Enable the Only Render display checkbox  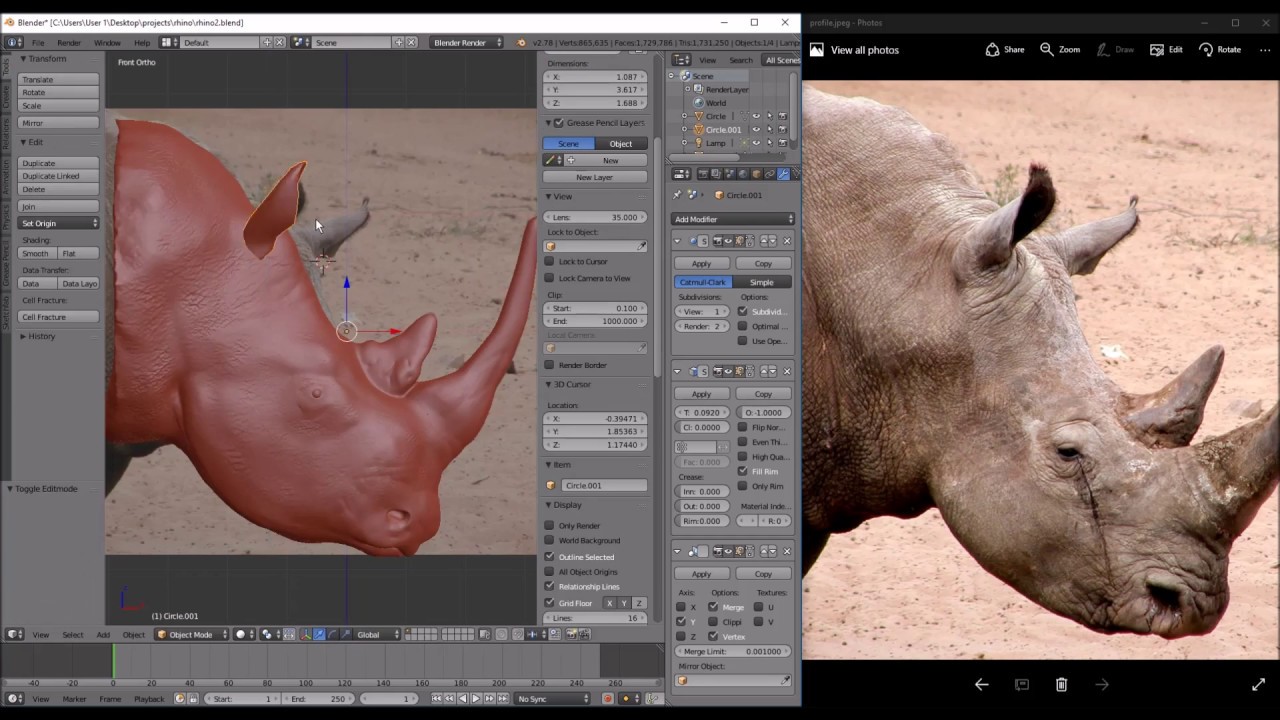pyautogui.click(x=549, y=525)
